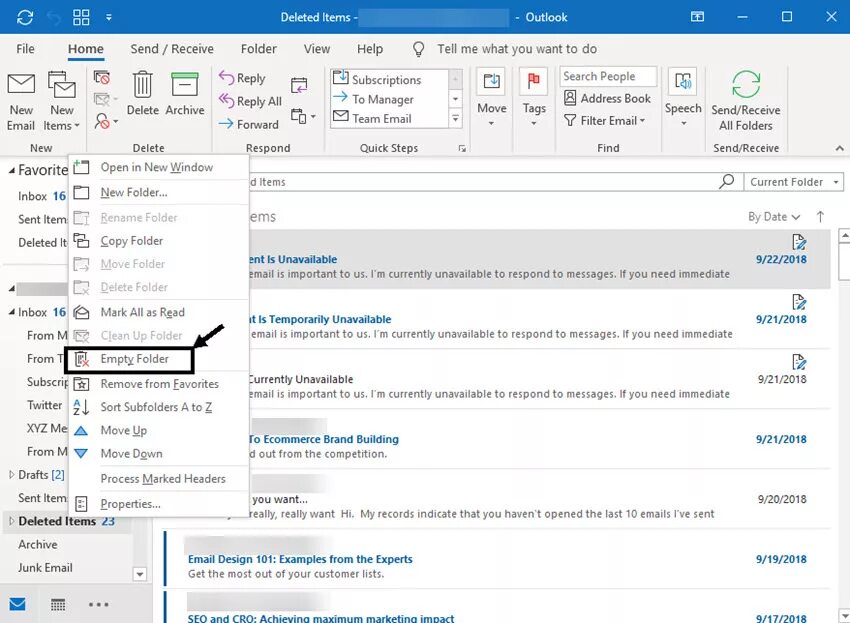Create a New Email
Screen dimensions: 850x623
click(x=21, y=102)
